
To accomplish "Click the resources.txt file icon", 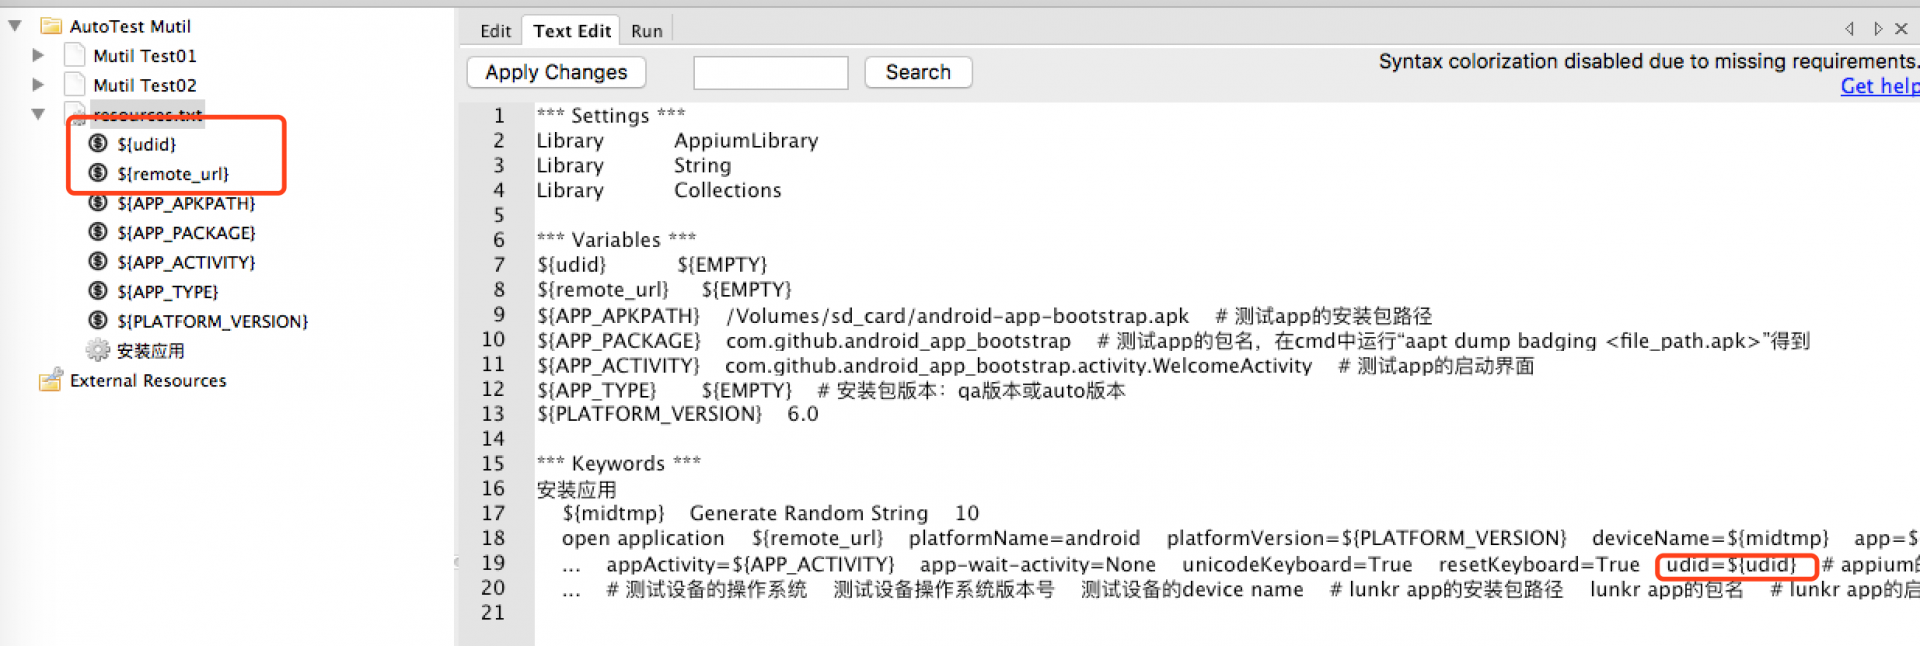I will [75, 113].
